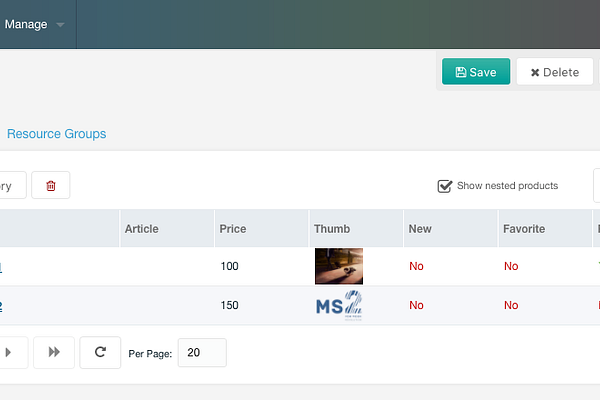600x400 pixels.
Task: Expand the Manage menu dropdown arrow
Action: (60, 25)
